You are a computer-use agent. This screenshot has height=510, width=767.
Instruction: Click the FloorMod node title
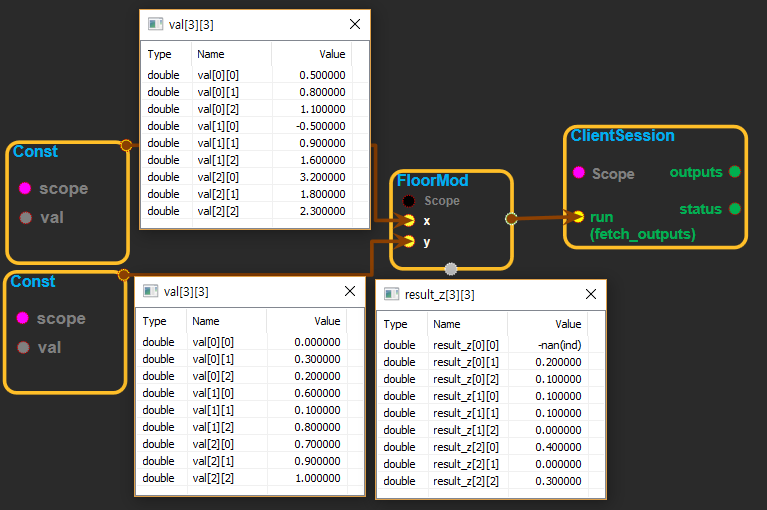(x=432, y=181)
